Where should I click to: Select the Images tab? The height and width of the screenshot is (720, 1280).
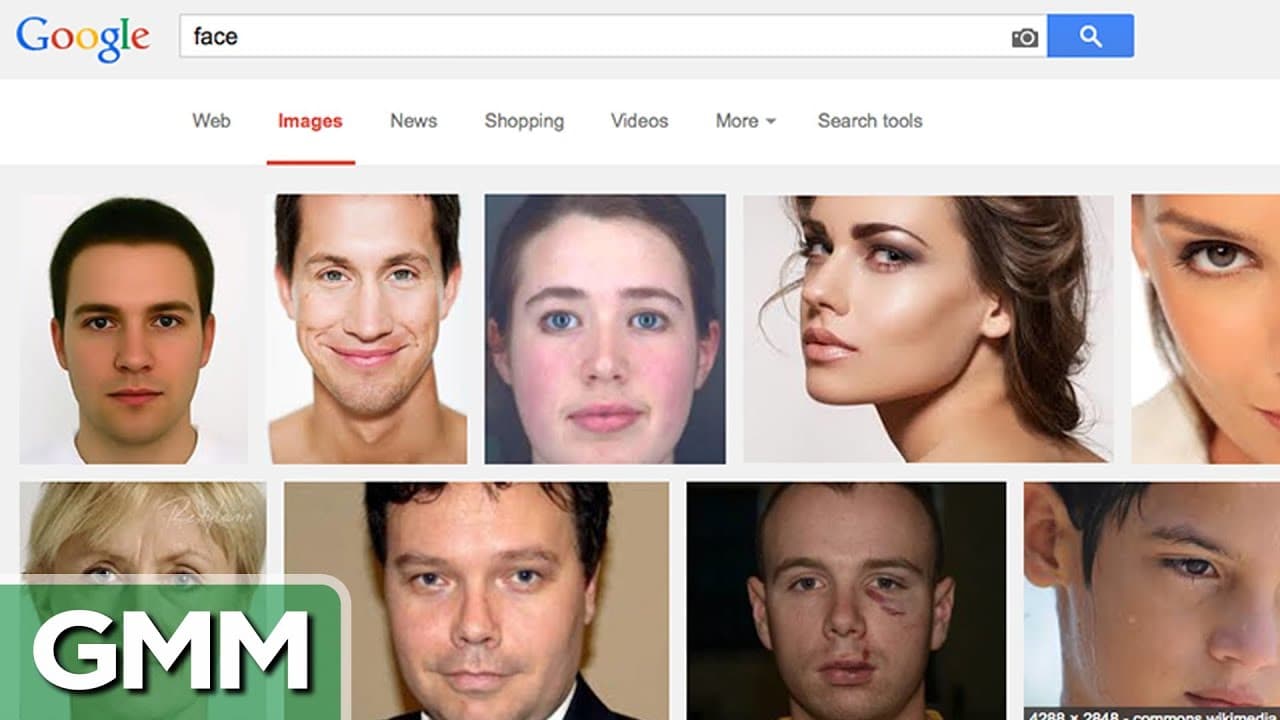[x=310, y=122]
